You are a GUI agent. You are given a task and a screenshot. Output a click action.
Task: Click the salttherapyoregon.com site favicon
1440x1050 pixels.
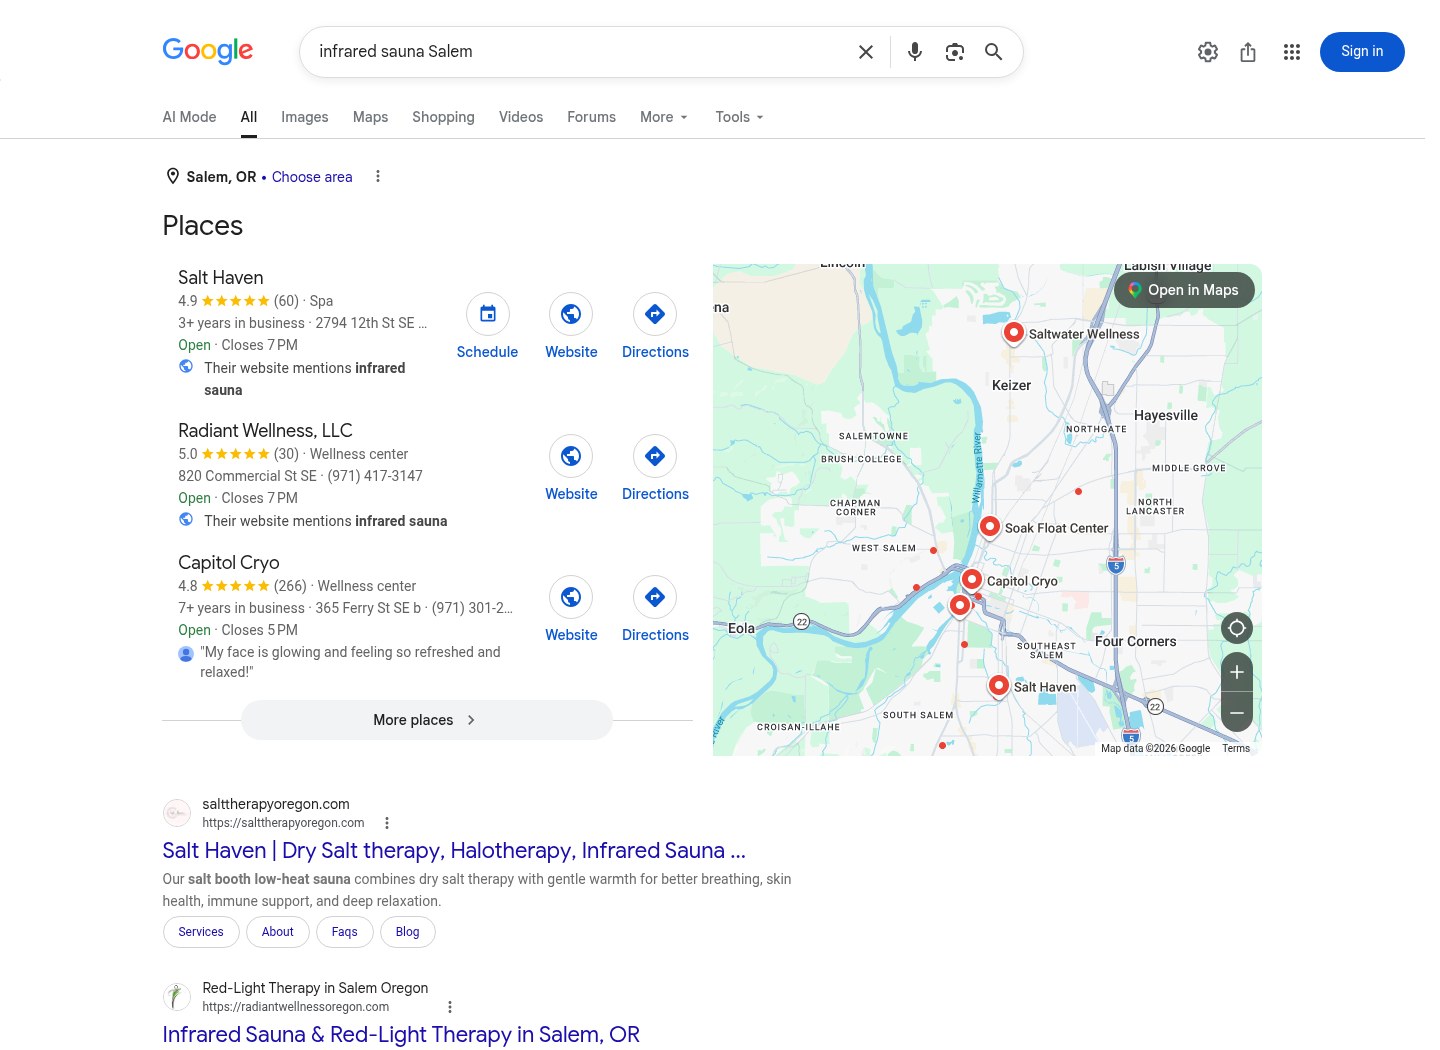click(177, 813)
